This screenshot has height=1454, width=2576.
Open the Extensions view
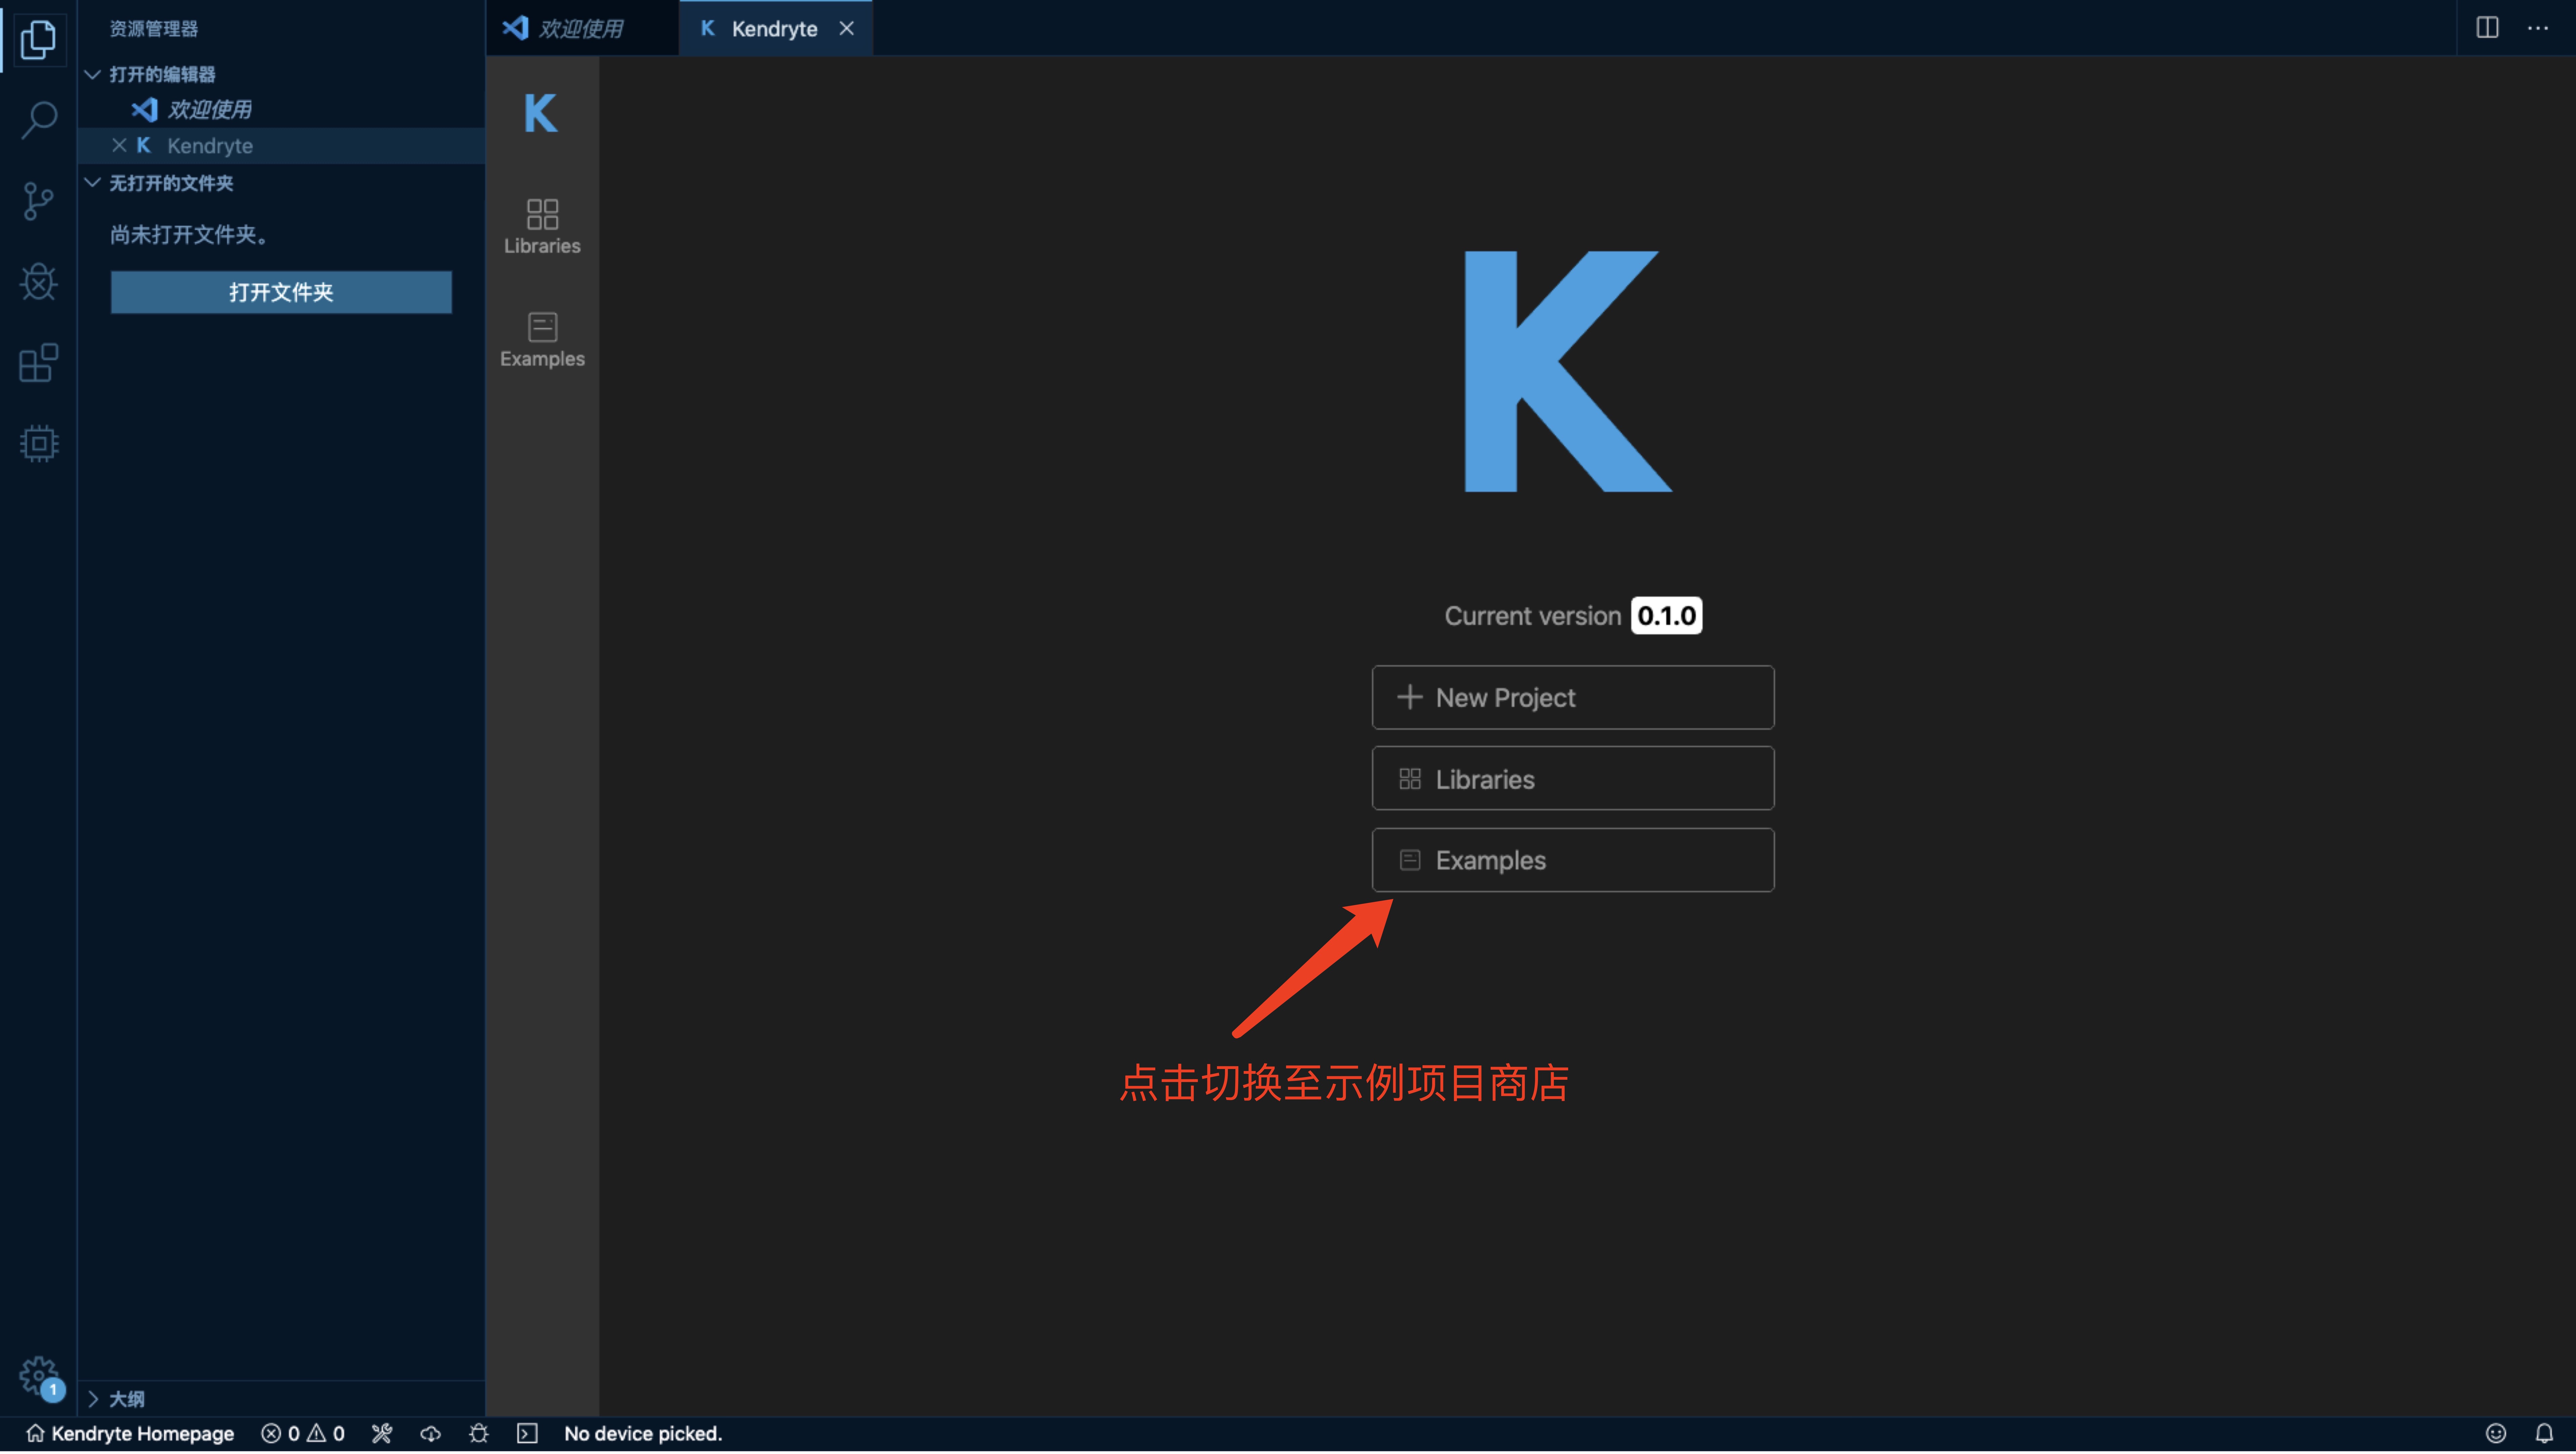click(x=38, y=363)
